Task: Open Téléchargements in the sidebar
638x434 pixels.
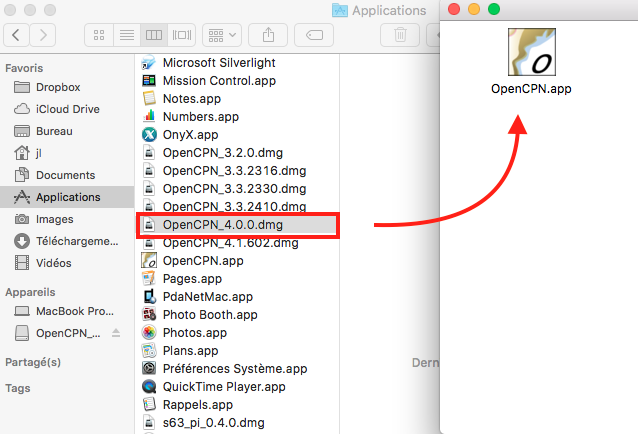Action: (x=67, y=241)
